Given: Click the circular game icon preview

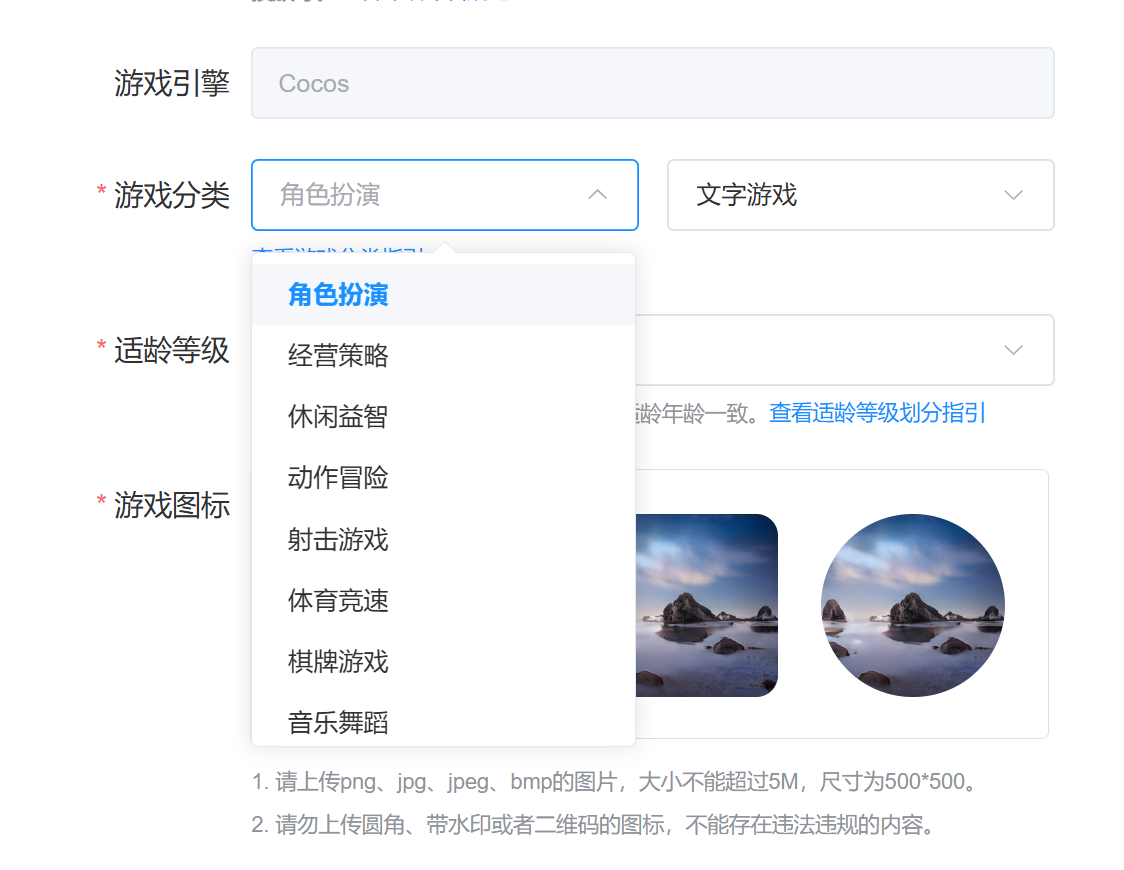Looking at the screenshot, I should (913, 605).
